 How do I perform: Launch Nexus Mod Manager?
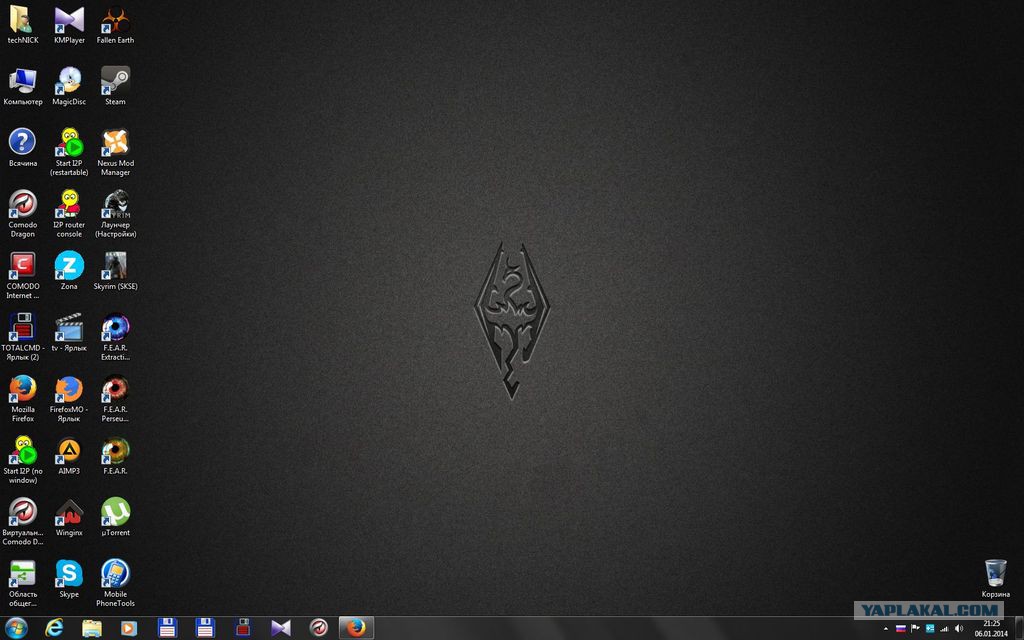[116, 152]
